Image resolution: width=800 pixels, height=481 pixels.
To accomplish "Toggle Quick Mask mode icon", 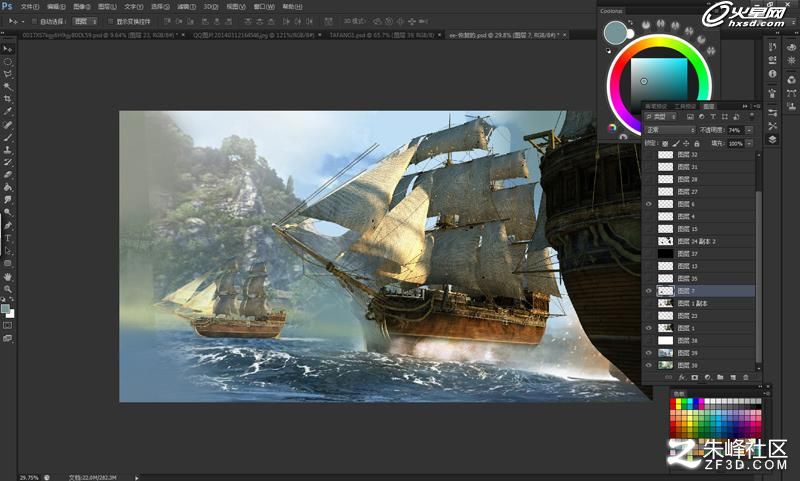I will [7, 325].
